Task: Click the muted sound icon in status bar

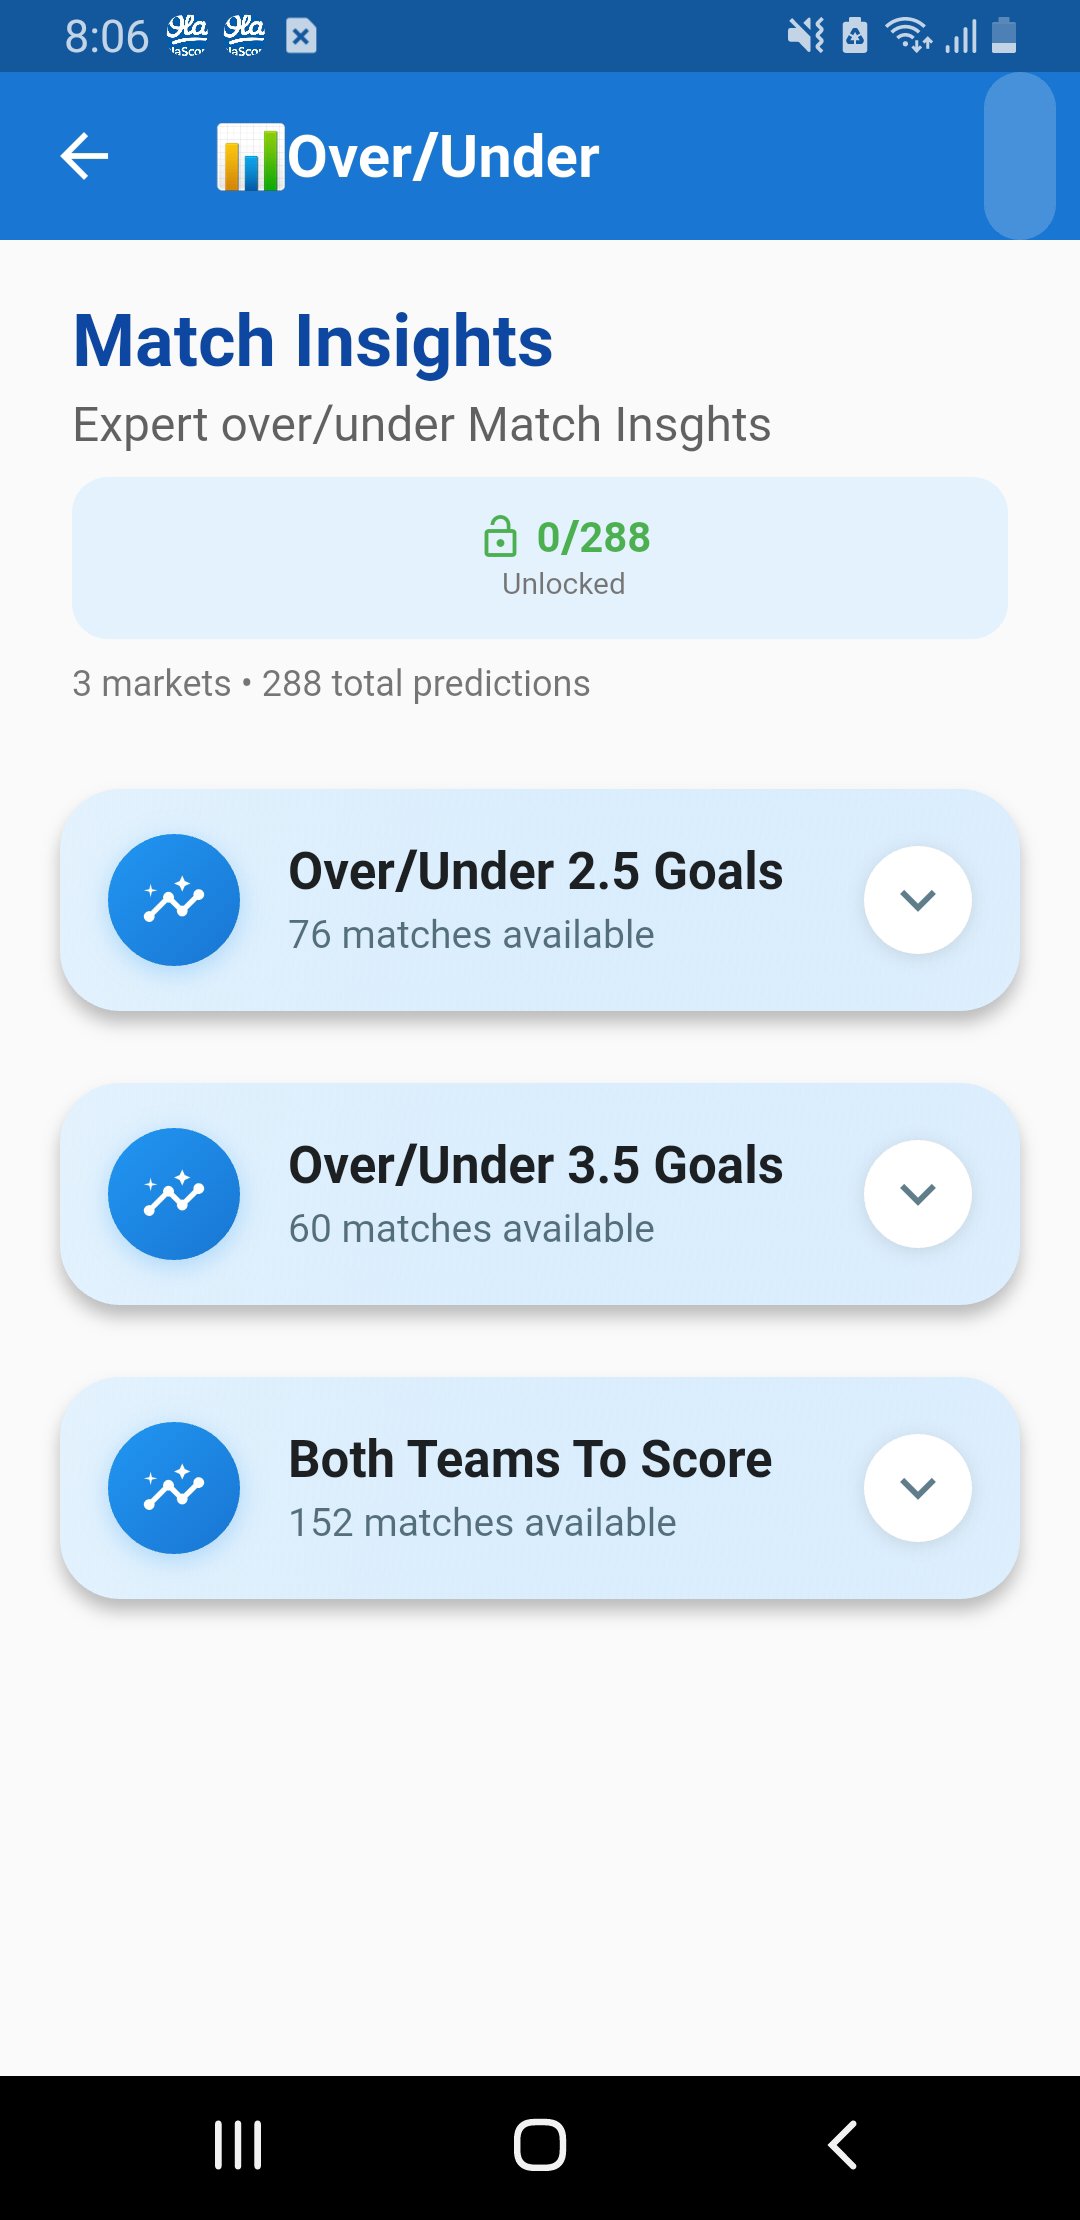Action: point(805,36)
